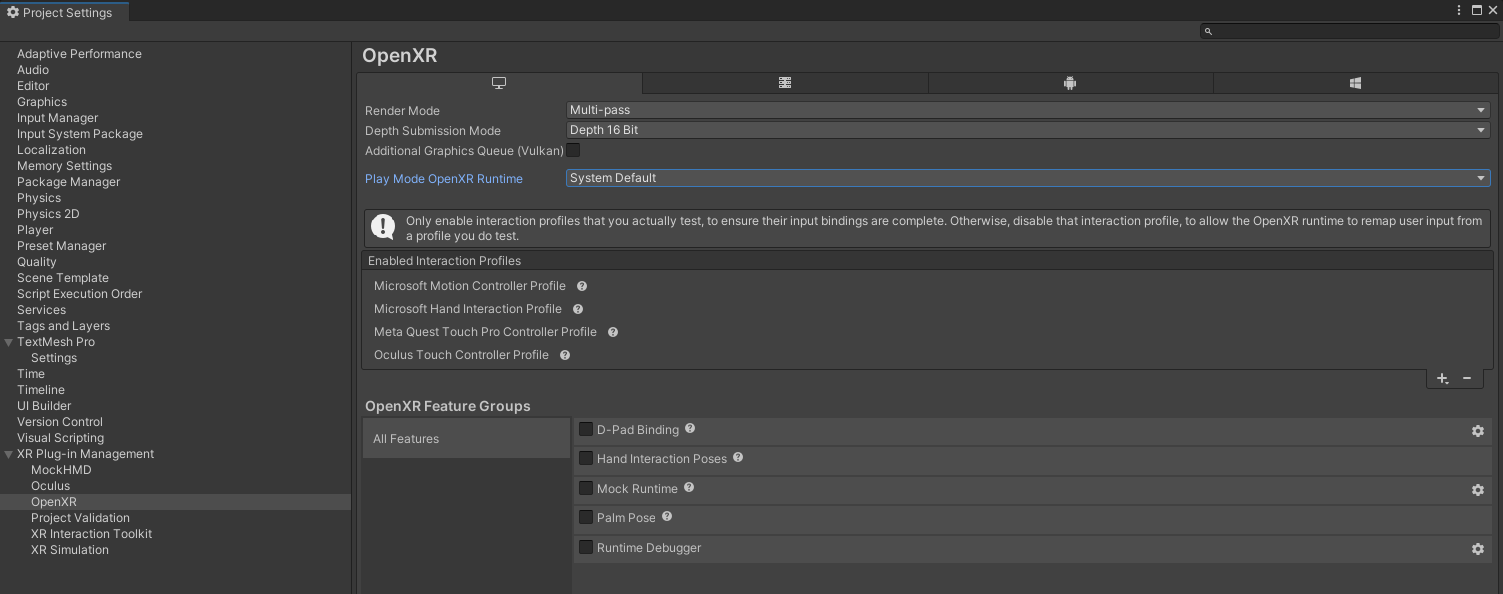1503x594 pixels.
Task: Remove an interaction profile with the minus button
Action: point(1467,378)
